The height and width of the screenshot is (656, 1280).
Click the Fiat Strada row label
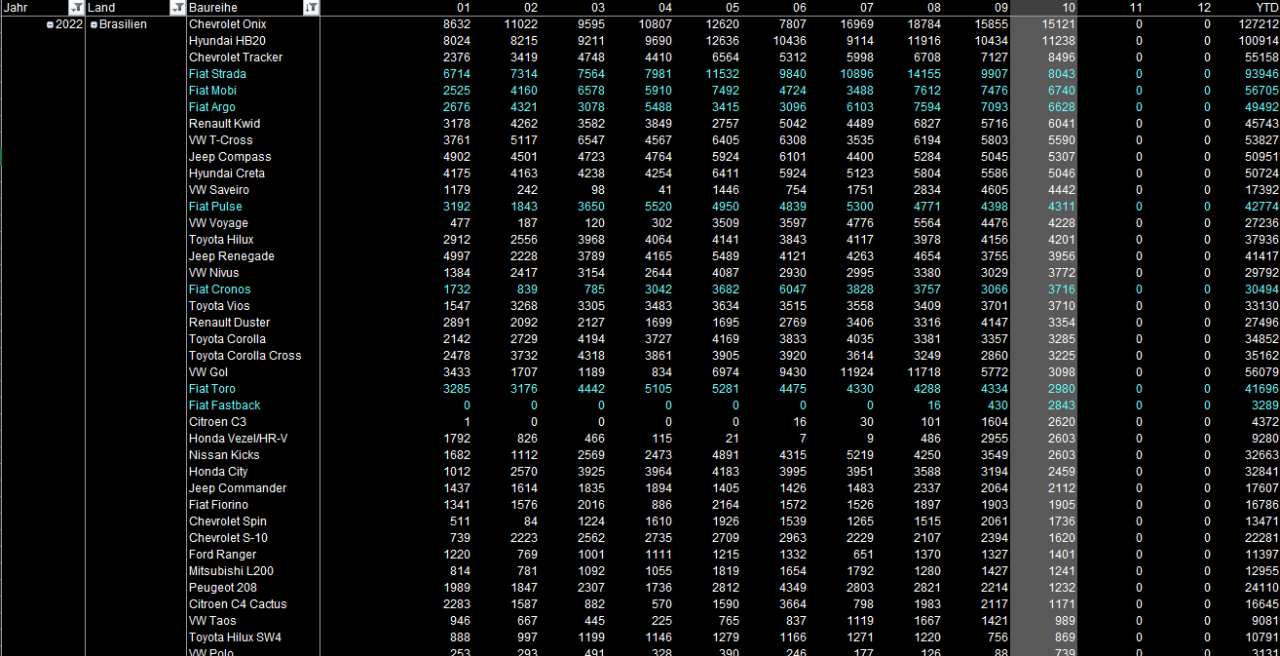(x=217, y=74)
